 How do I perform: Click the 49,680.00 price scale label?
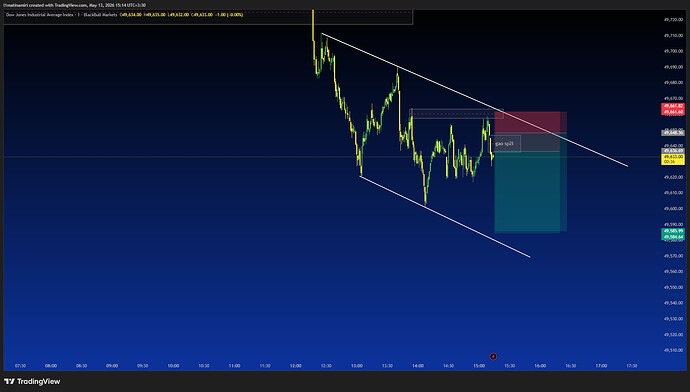click(x=673, y=83)
